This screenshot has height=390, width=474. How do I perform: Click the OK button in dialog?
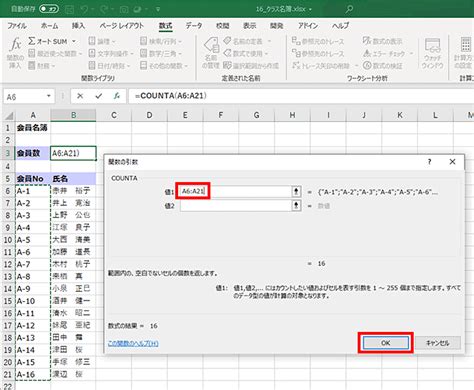click(386, 343)
